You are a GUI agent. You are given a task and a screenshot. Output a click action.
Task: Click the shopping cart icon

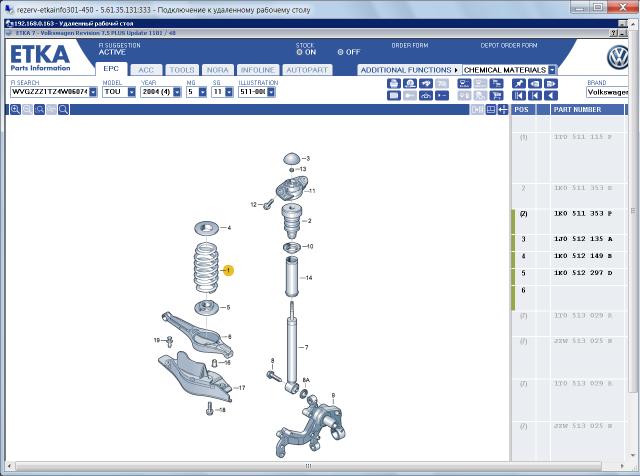tap(496, 96)
